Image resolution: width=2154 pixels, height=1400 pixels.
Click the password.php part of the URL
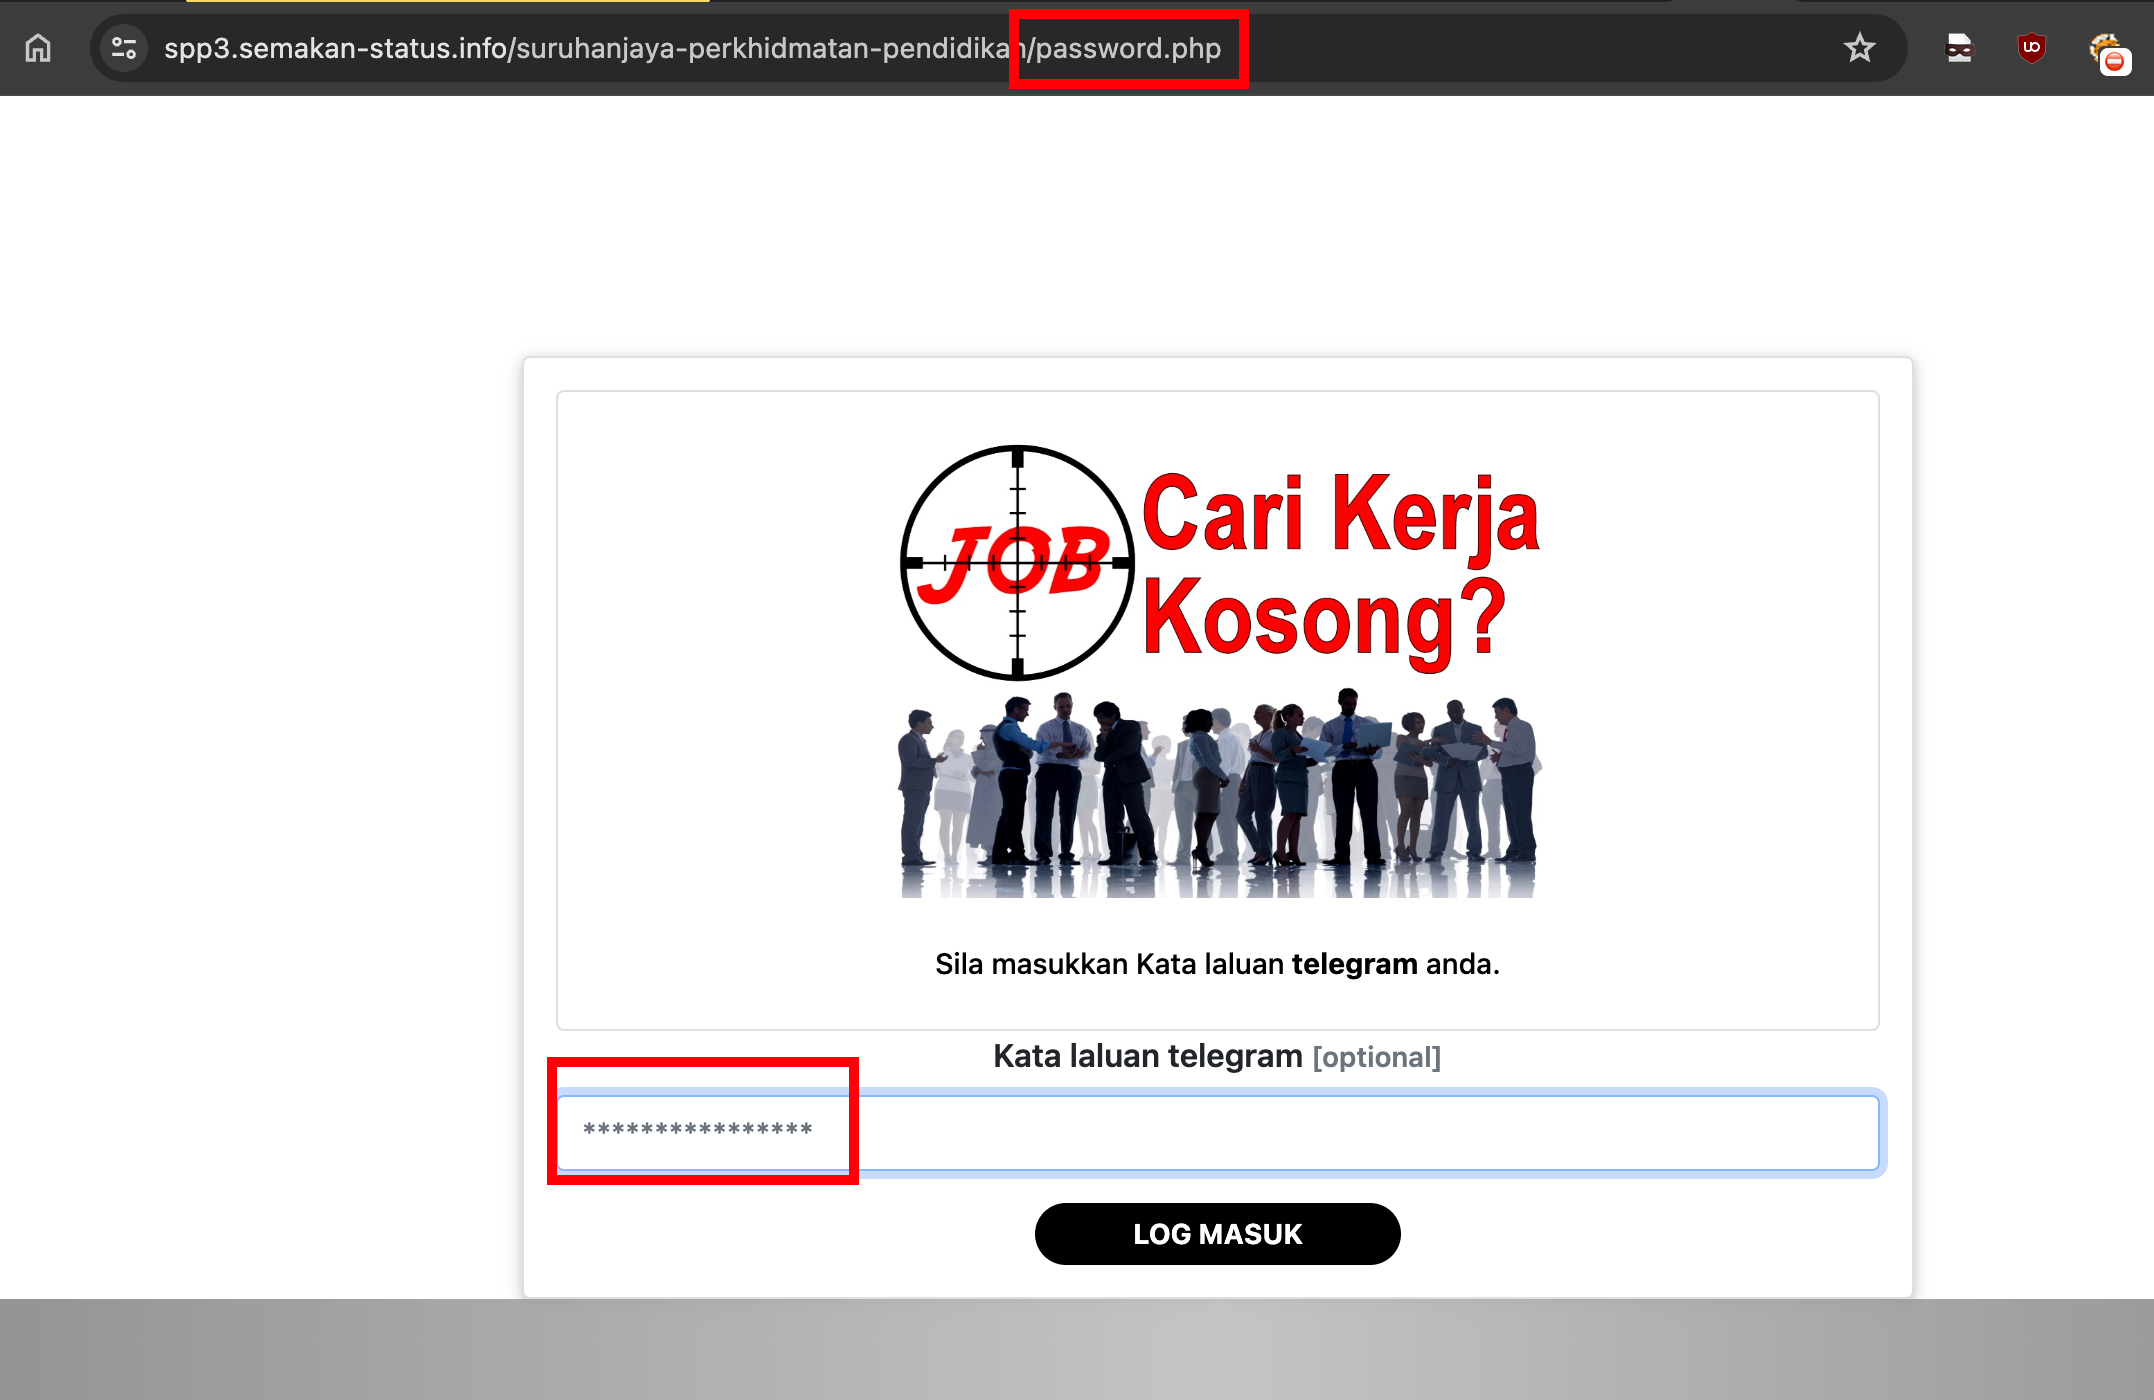[1128, 48]
